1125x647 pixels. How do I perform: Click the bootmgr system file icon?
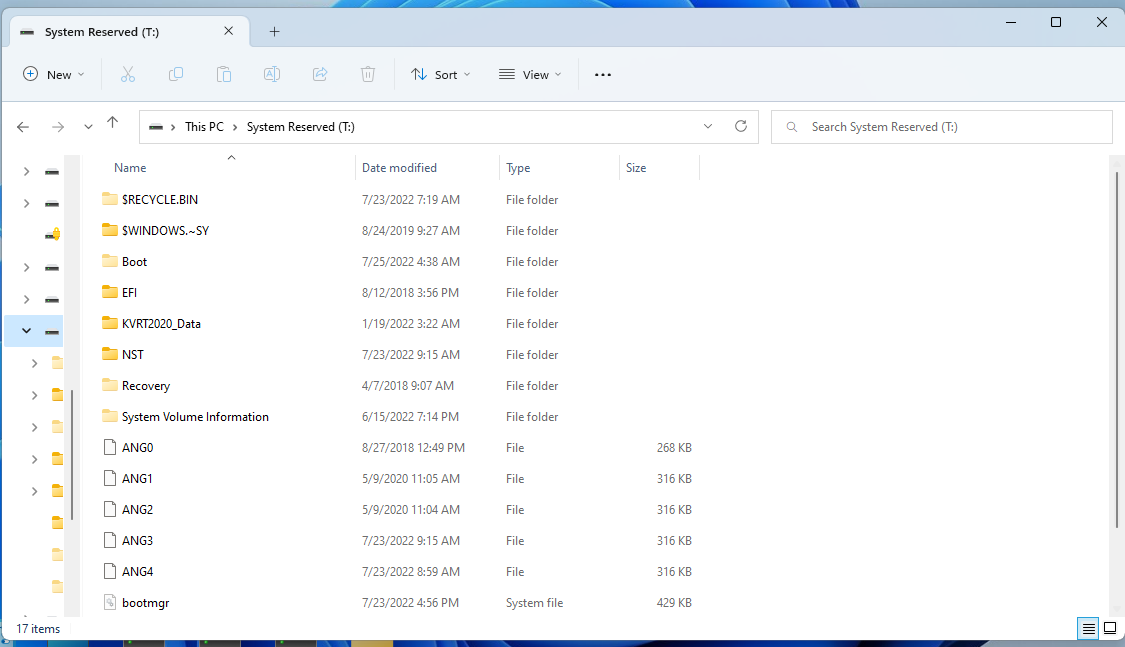pyautogui.click(x=110, y=603)
